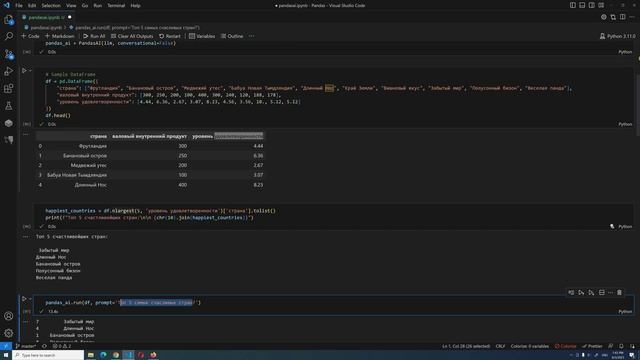Open editor title more actions ellipsis
640x360 pixels.
tap(632, 17)
